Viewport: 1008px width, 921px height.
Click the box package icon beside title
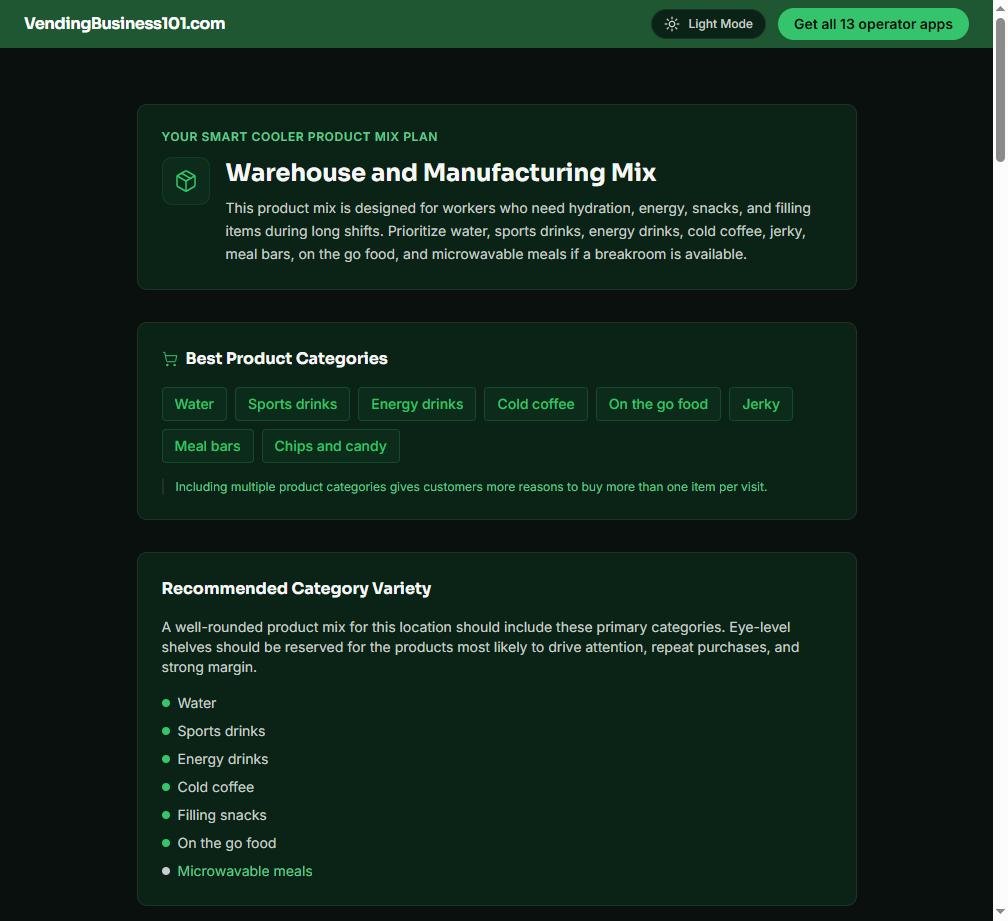coord(186,181)
